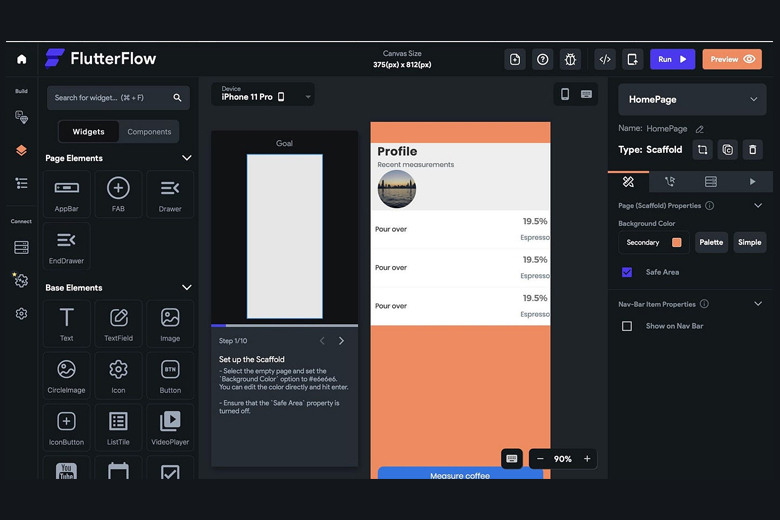Viewport: 780px width, 520px height.
Task: Open the Settings gear in the sidebar
Action: [x=21, y=313]
